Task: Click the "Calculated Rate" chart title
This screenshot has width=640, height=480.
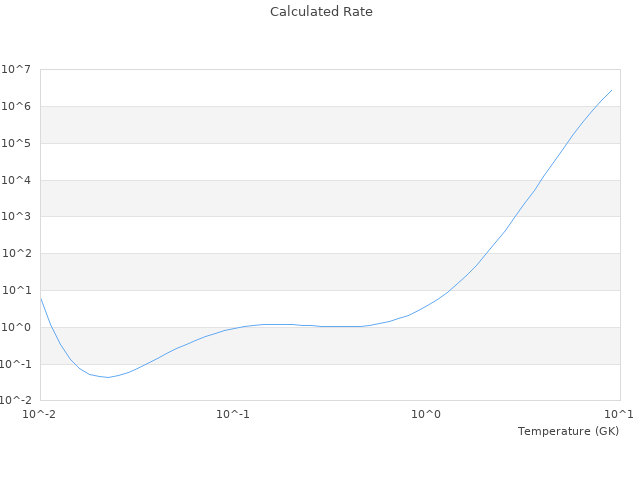Action: pos(320,12)
